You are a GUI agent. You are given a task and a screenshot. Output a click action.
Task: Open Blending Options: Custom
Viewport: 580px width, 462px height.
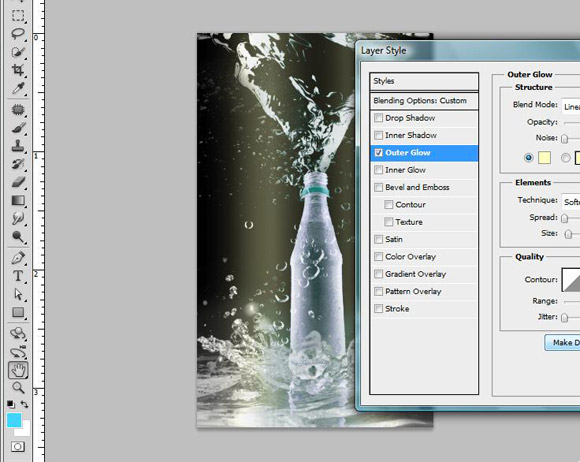[x=424, y=101]
